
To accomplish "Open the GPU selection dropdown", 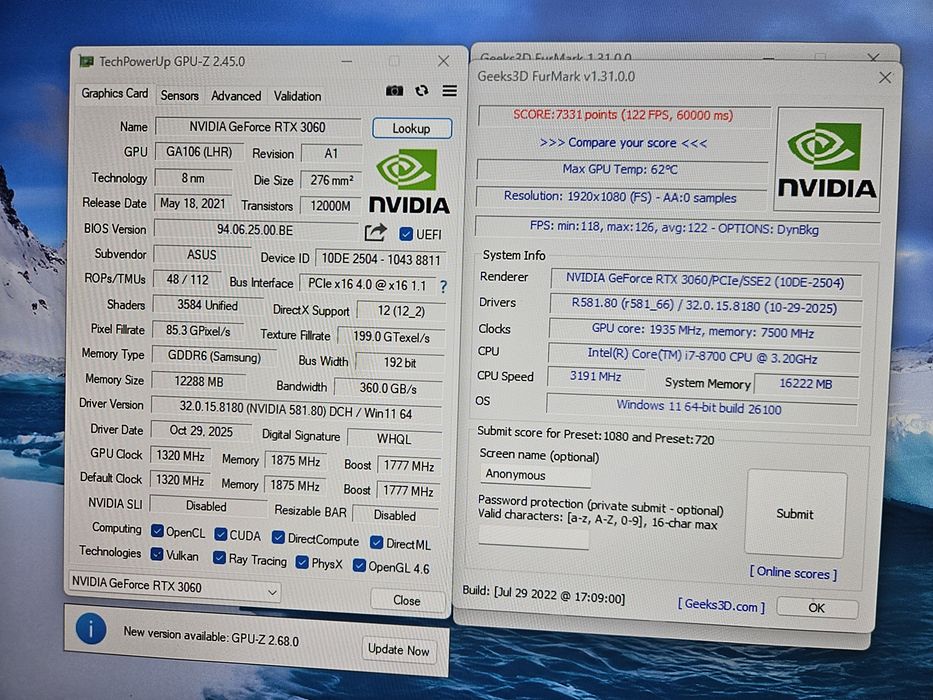I will coord(175,586).
